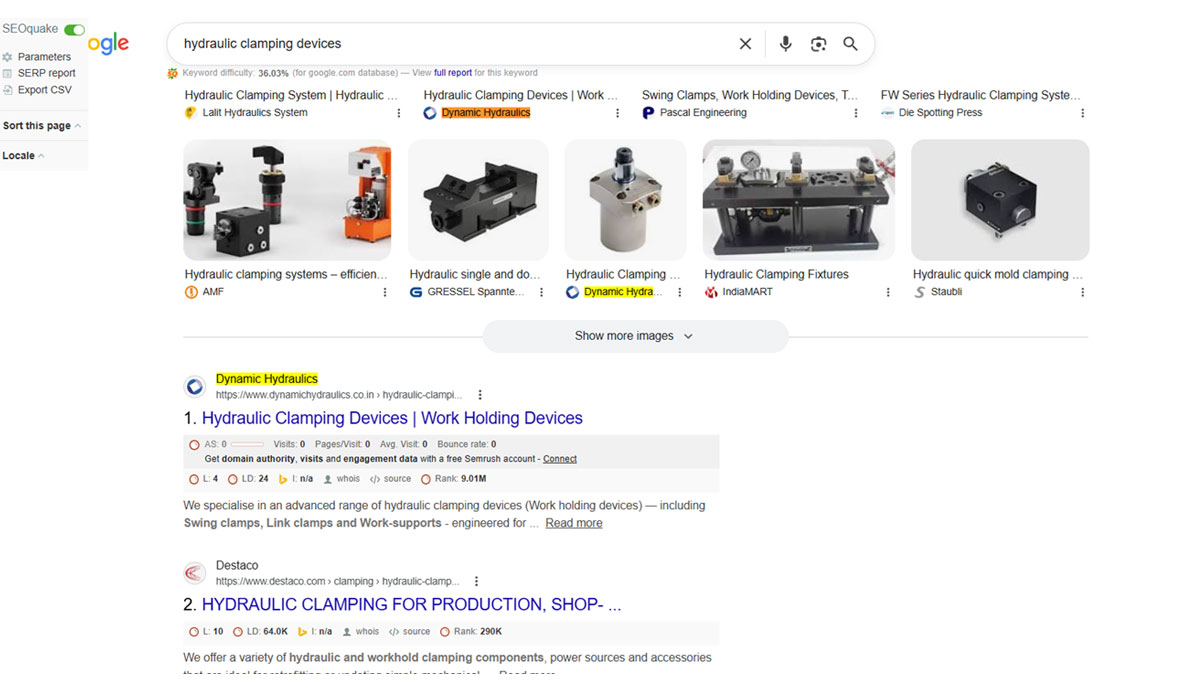
Task: Click Read more on the Dynamic Hydraulics snippet
Action: tap(574, 523)
